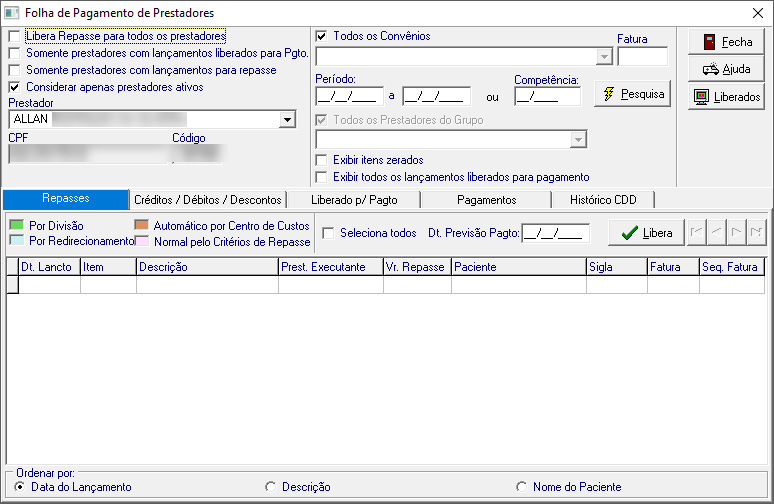
Task: Click the CPF field
Action: click(x=88, y=154)
